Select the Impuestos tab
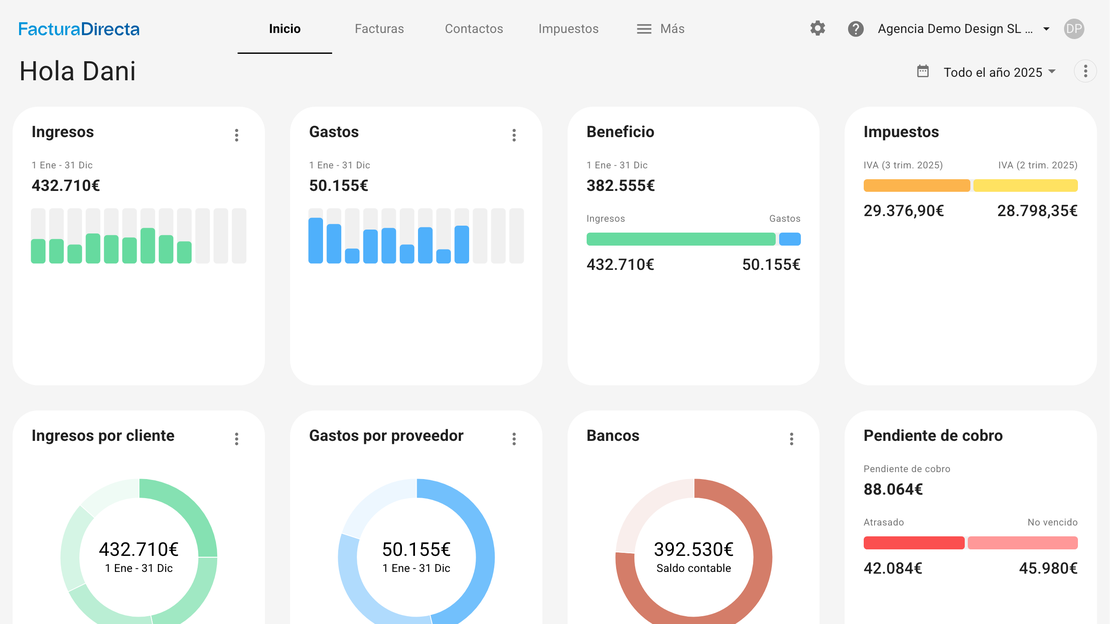The image size is (1110, 624). point(568,29)
